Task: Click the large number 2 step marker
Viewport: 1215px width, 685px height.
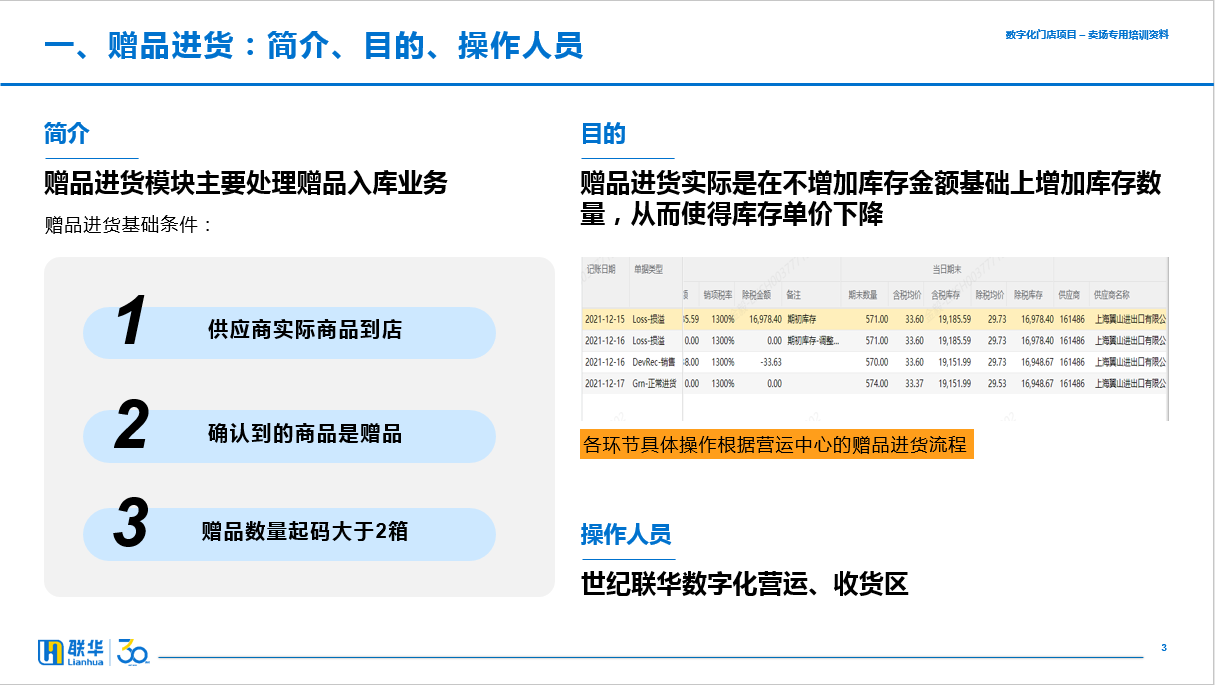Action: pyautogui.click(x=131, y=425)
